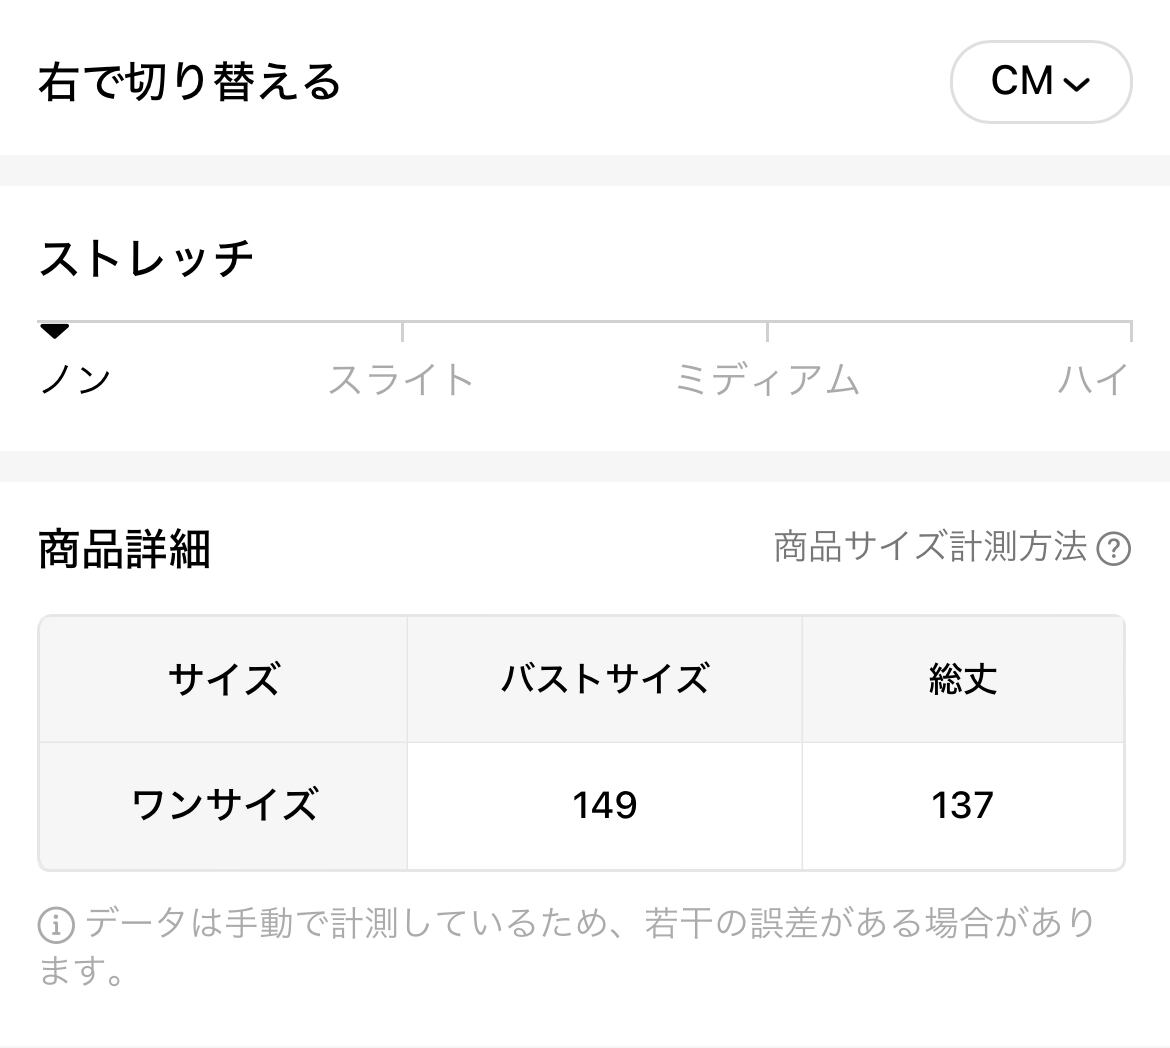Click the バストサイズ column header
This screenshot has height=1048, width=1170.
tap(604, 680)
